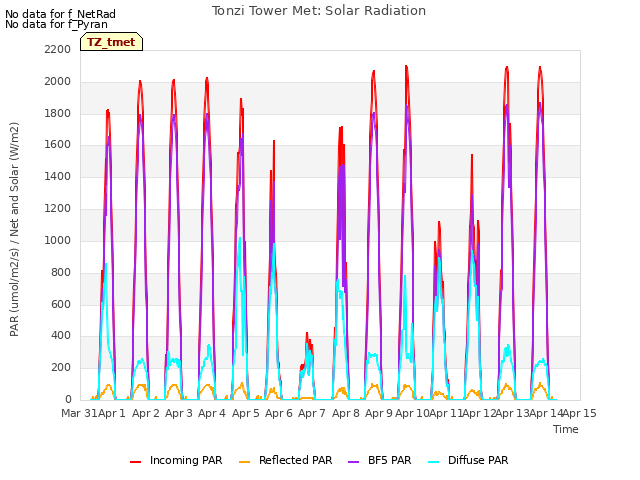Click the Time x-axis label
Screen dimensions: 640x480
pos(566,429)
